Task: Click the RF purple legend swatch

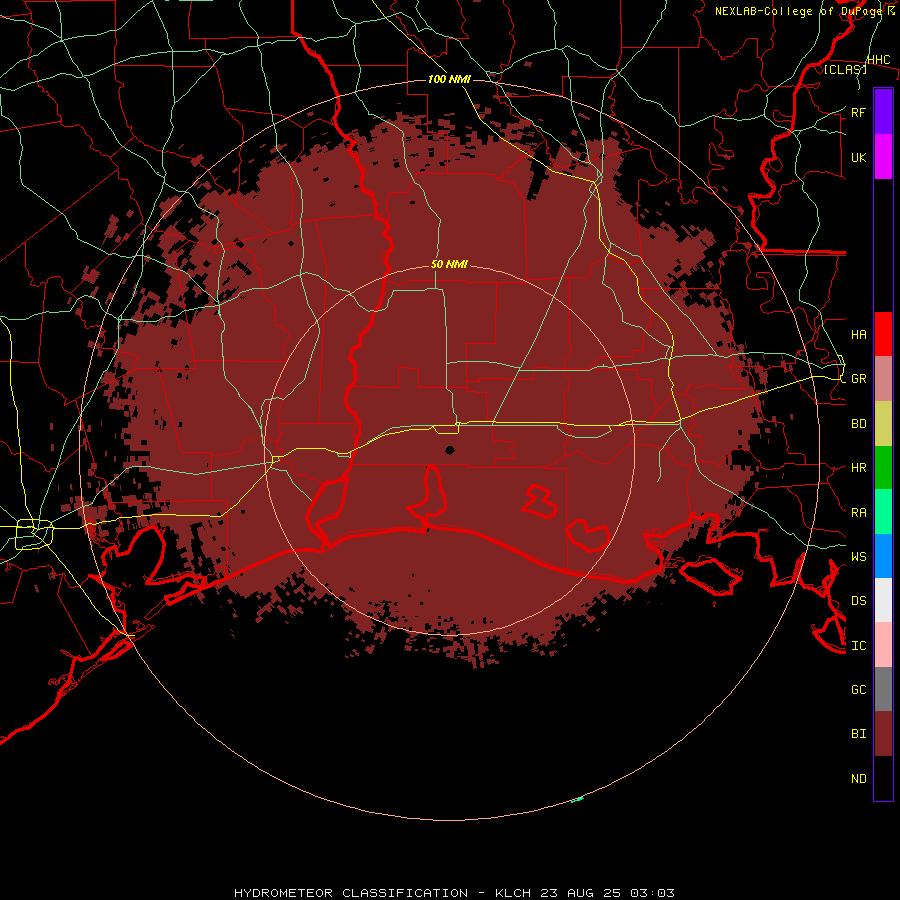Action: 883,112
